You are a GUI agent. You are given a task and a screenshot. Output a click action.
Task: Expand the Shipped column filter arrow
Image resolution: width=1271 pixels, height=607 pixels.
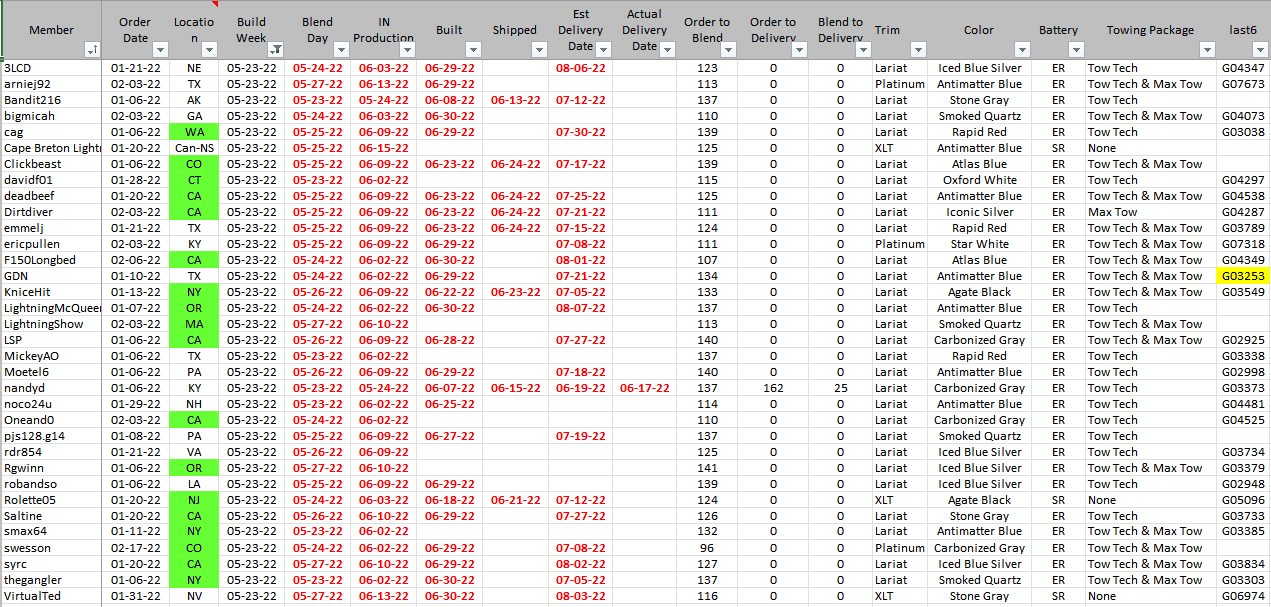click(x=540, y=49)
